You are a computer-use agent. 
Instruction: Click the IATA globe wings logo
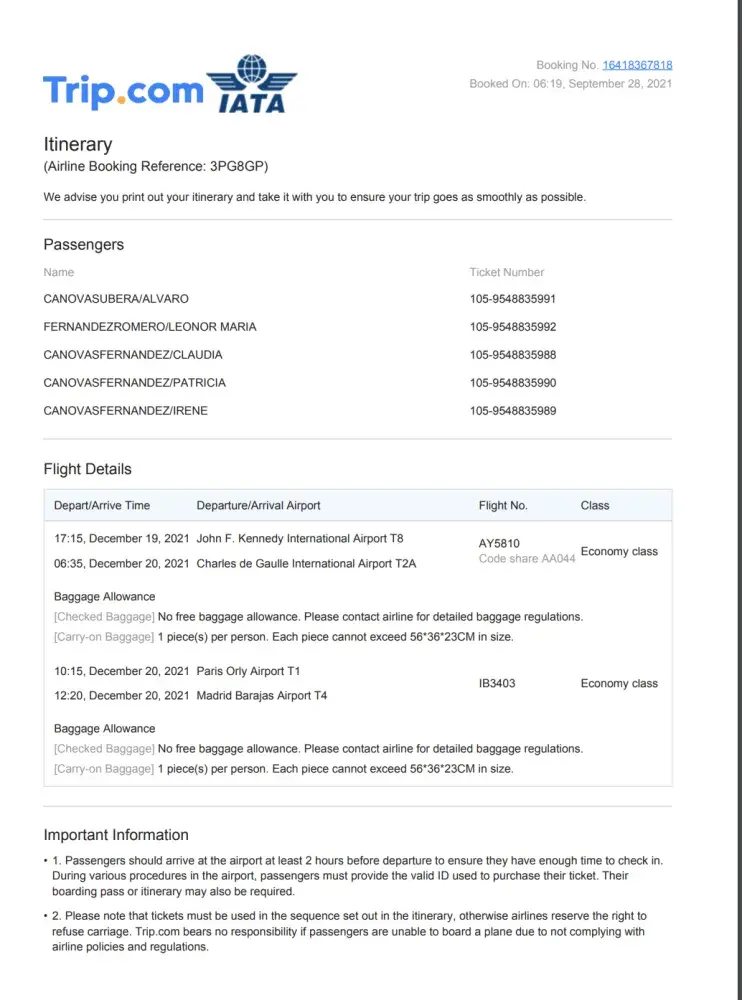(251, 84)
